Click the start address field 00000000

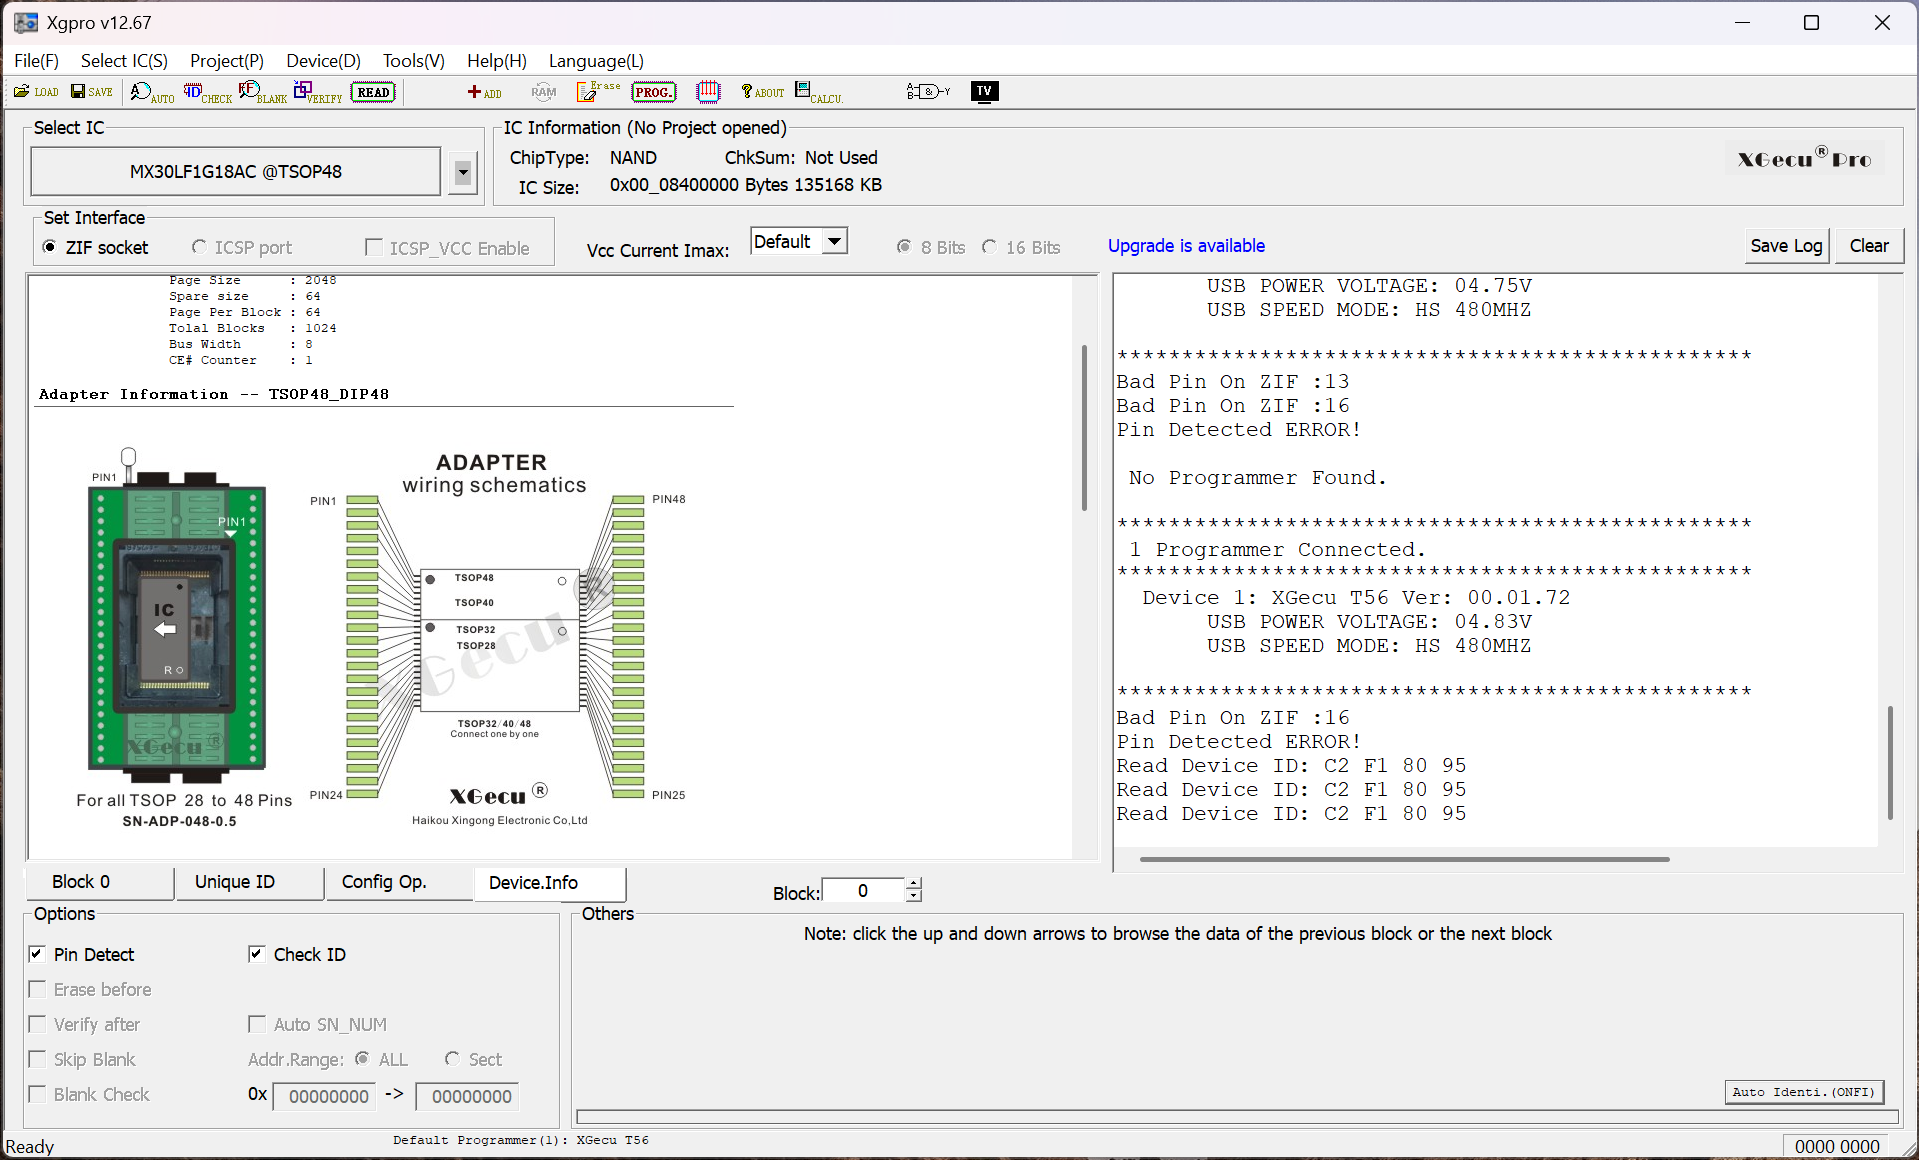(x=325, y=1096)
